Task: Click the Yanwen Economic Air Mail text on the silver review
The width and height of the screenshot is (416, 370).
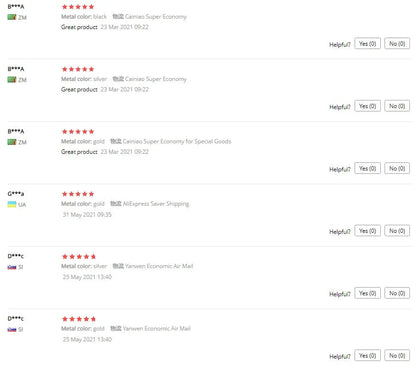Action: click(x=159, y=266)
